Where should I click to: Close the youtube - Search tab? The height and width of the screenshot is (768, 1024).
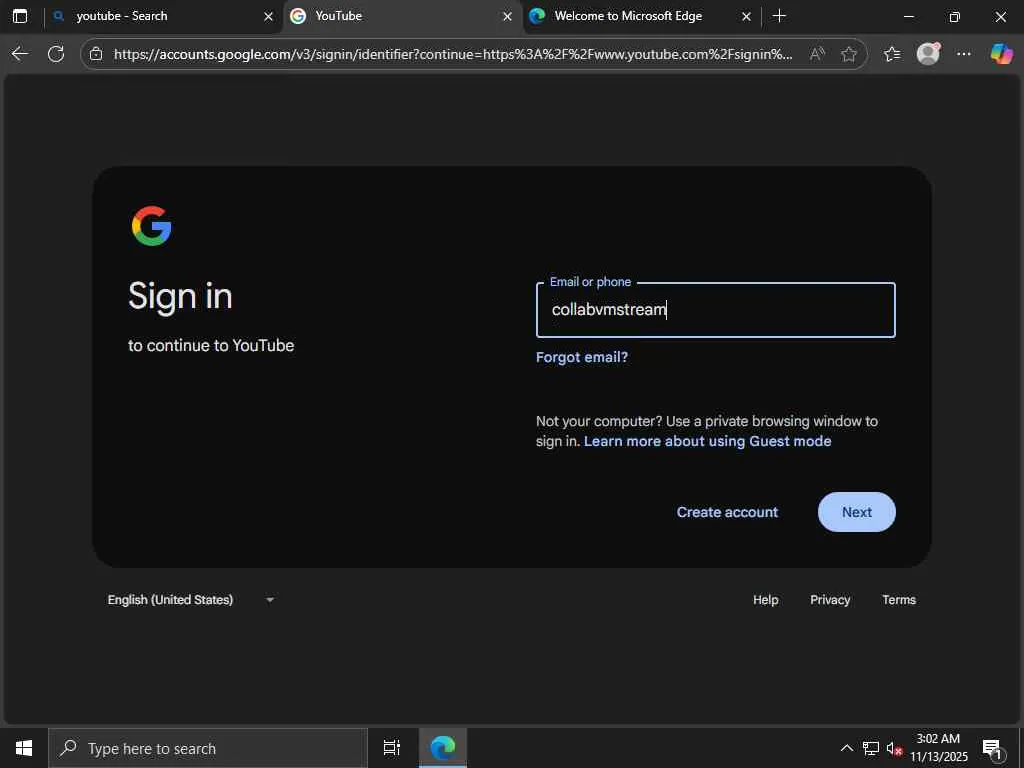tap(268, 17)
